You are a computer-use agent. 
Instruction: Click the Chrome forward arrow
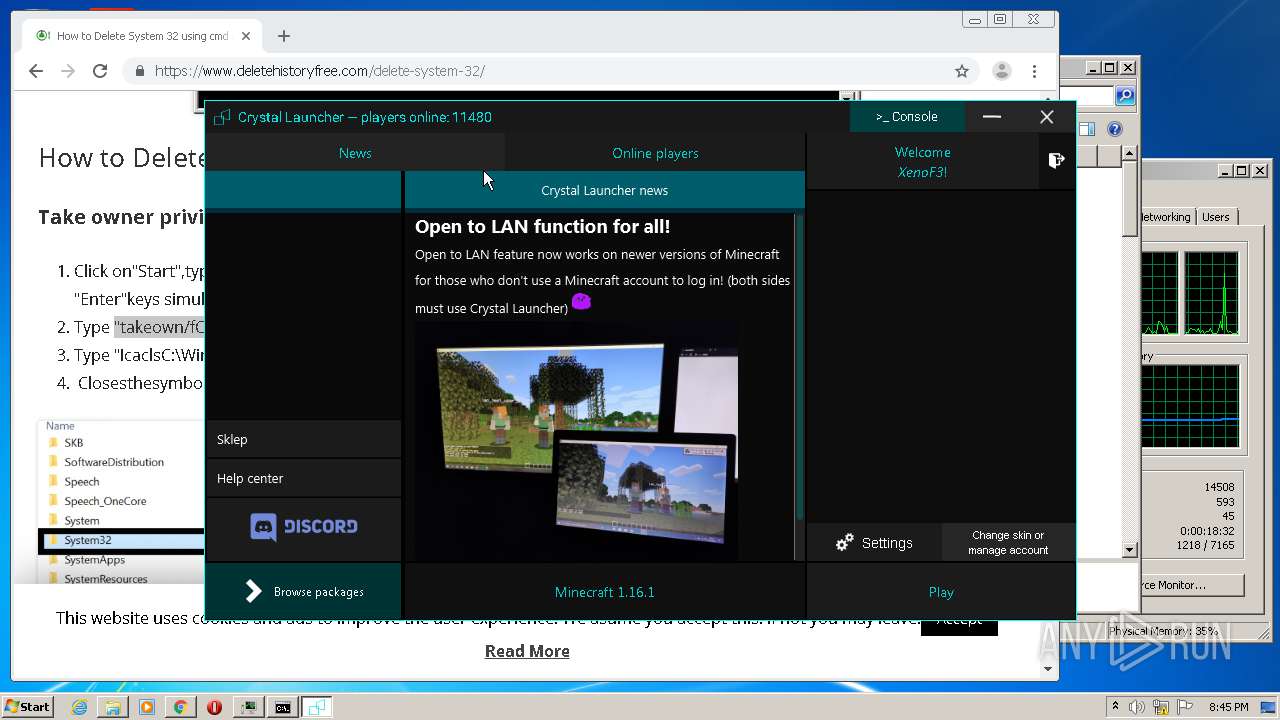(68, 71)
